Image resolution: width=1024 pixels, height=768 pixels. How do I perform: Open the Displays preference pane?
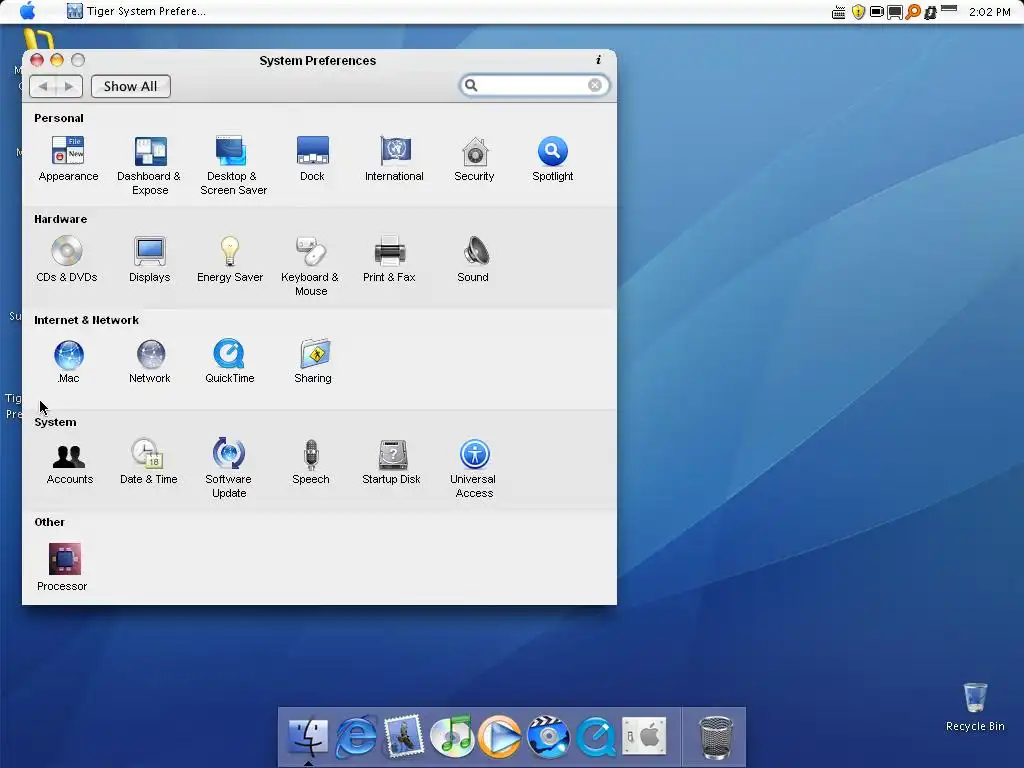pos(150,259)
